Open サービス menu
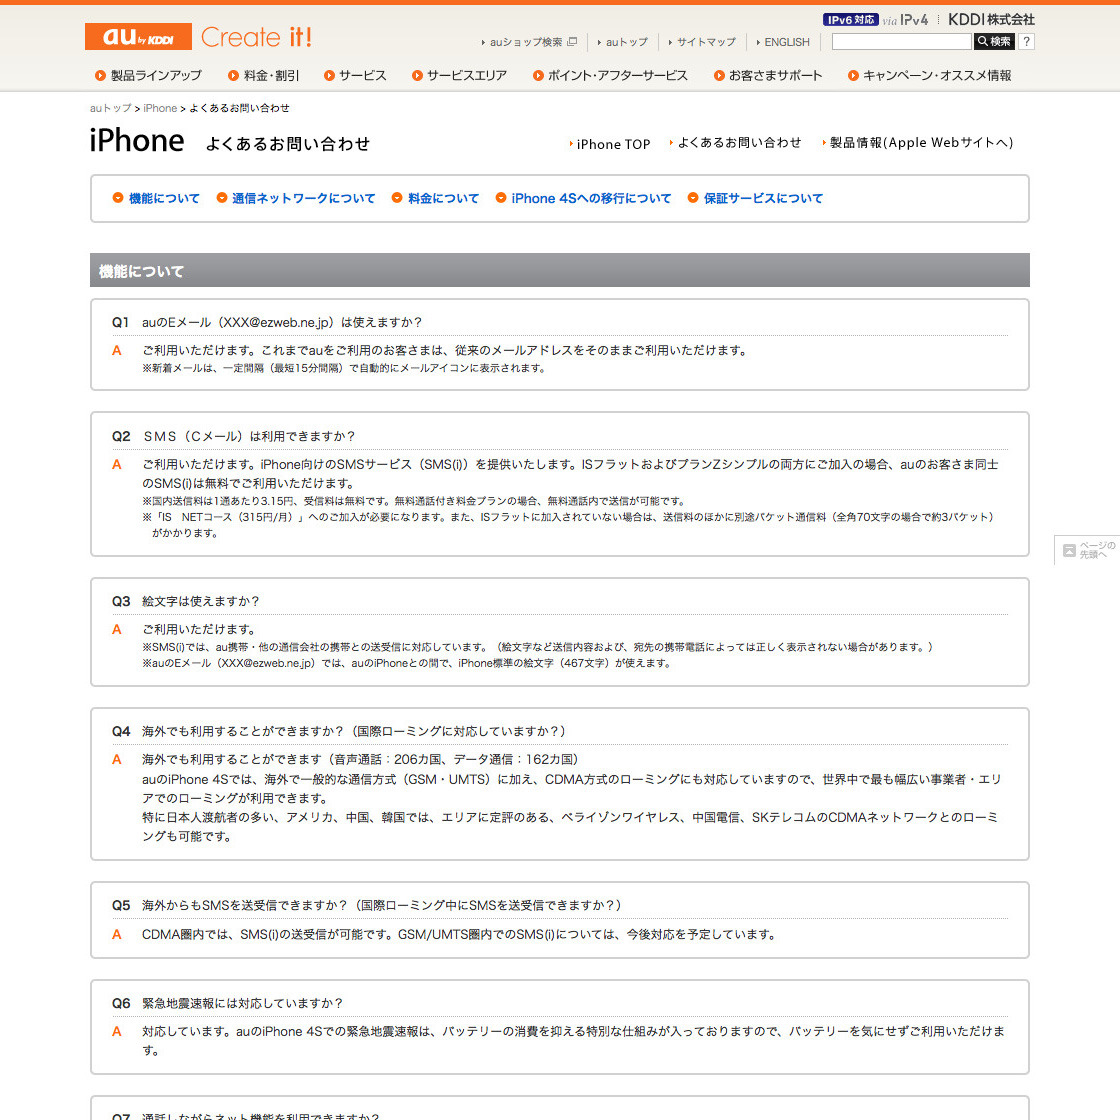Viewport: 1120px width, 1120px height. point(362,76)
